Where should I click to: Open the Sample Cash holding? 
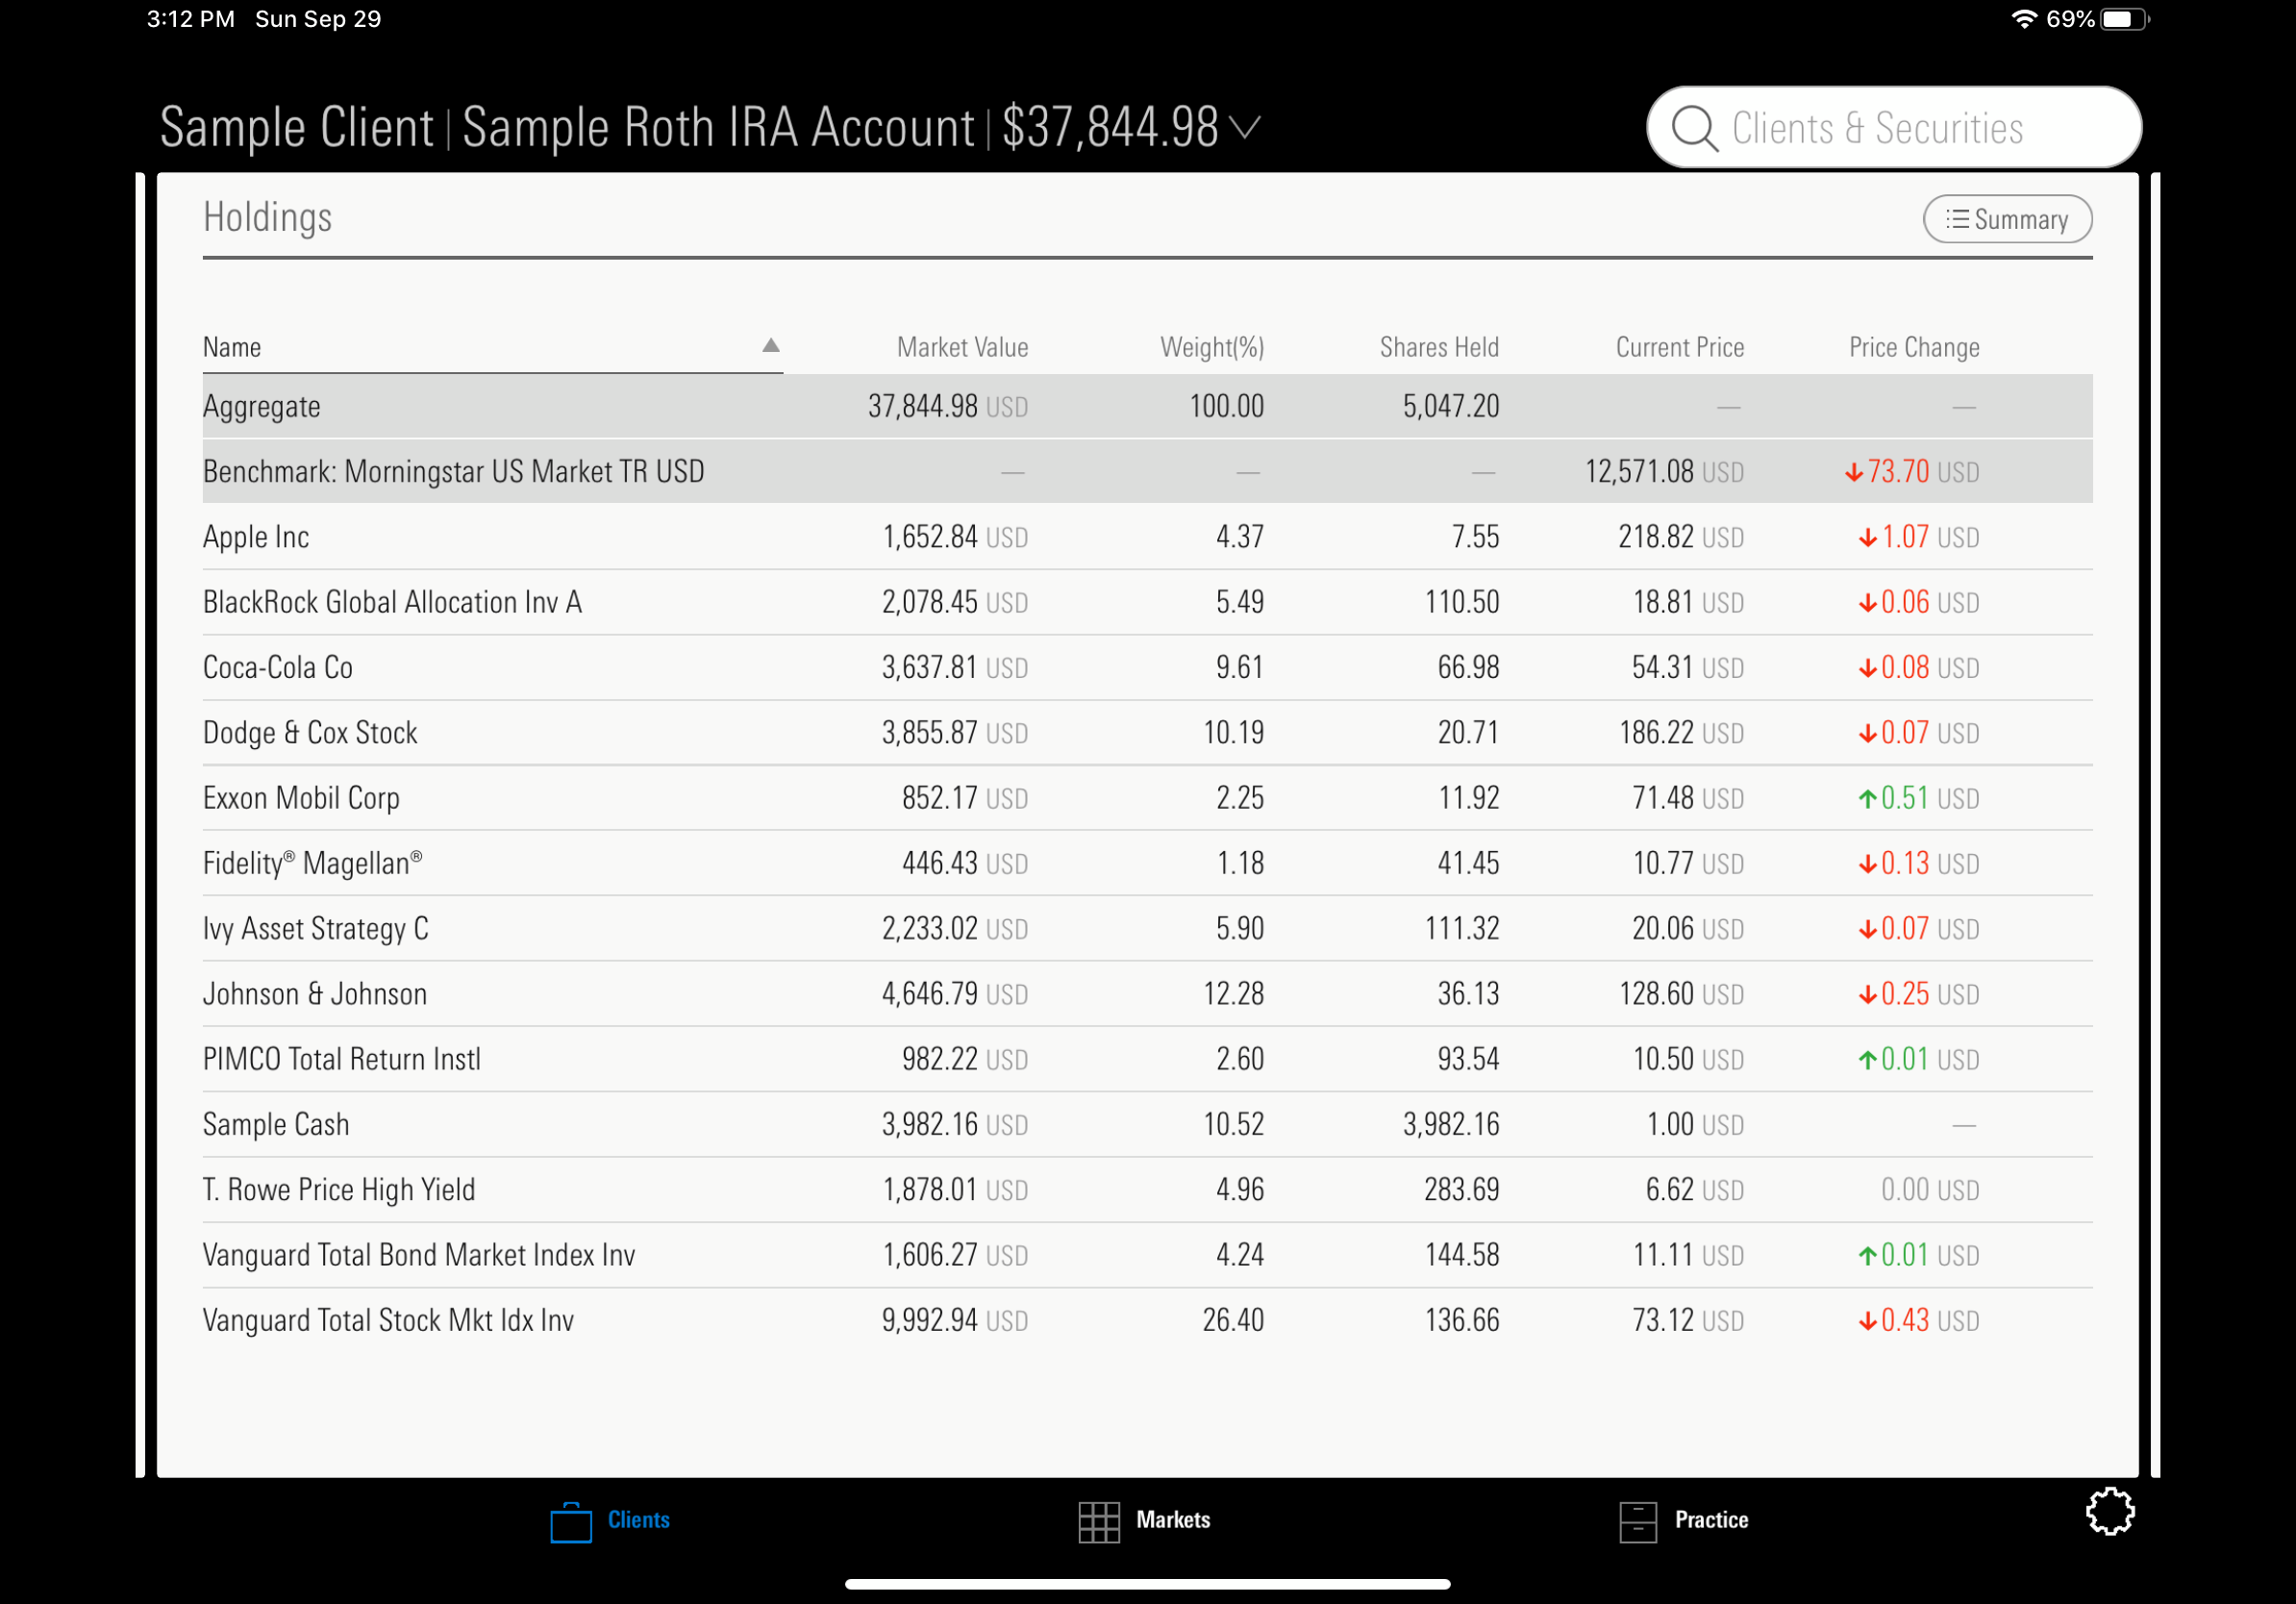tap(1147, 1125)
